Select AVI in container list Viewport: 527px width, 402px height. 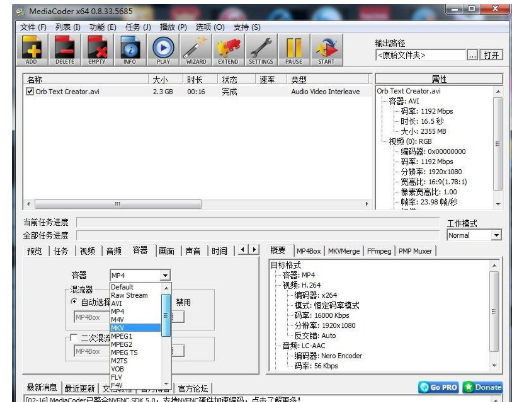coord(135,303)
